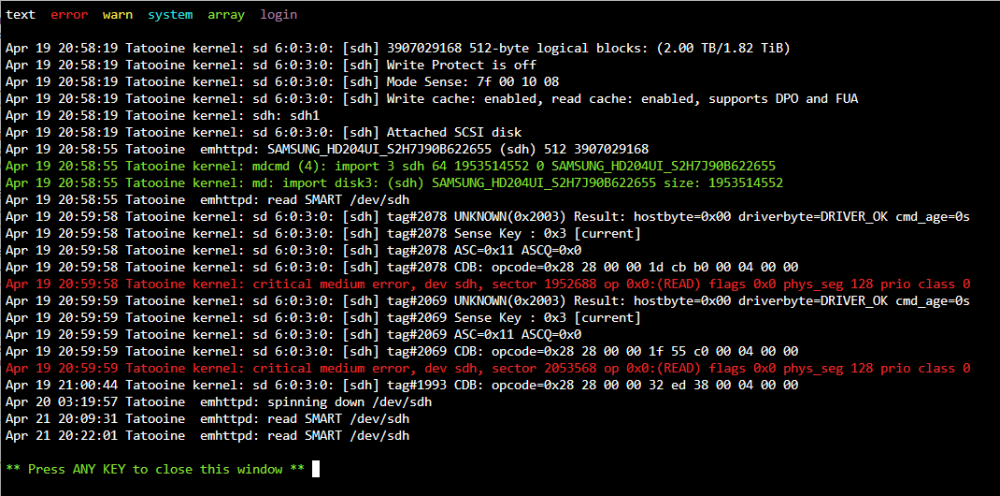Select the tag#2069 "ASC=0x11 ASCQ=0x0" line

[x=293, y=335]
